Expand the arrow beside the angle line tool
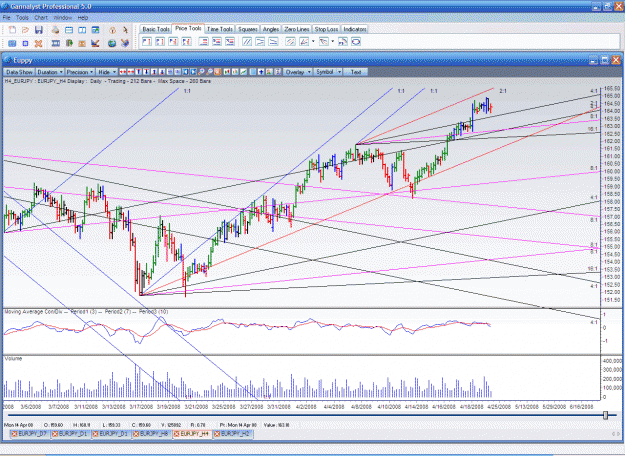The image size is (625, 456). [x=313, y=41]
